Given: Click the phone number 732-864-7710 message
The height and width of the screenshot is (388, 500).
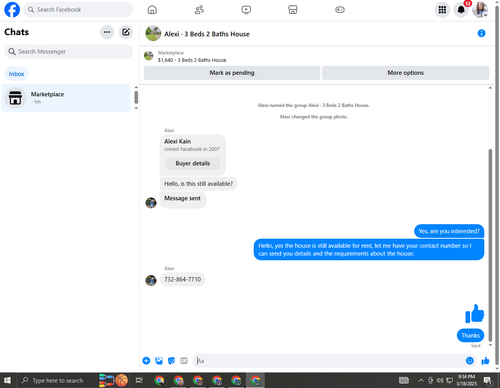Looking at the screenshot, I should [182, 279].
